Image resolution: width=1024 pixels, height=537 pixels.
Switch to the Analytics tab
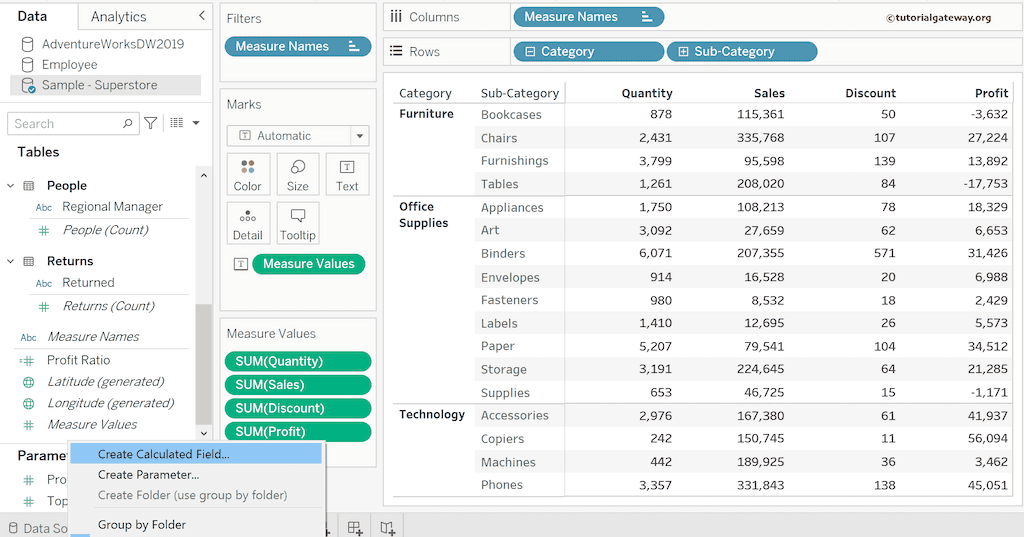[118, 16]
